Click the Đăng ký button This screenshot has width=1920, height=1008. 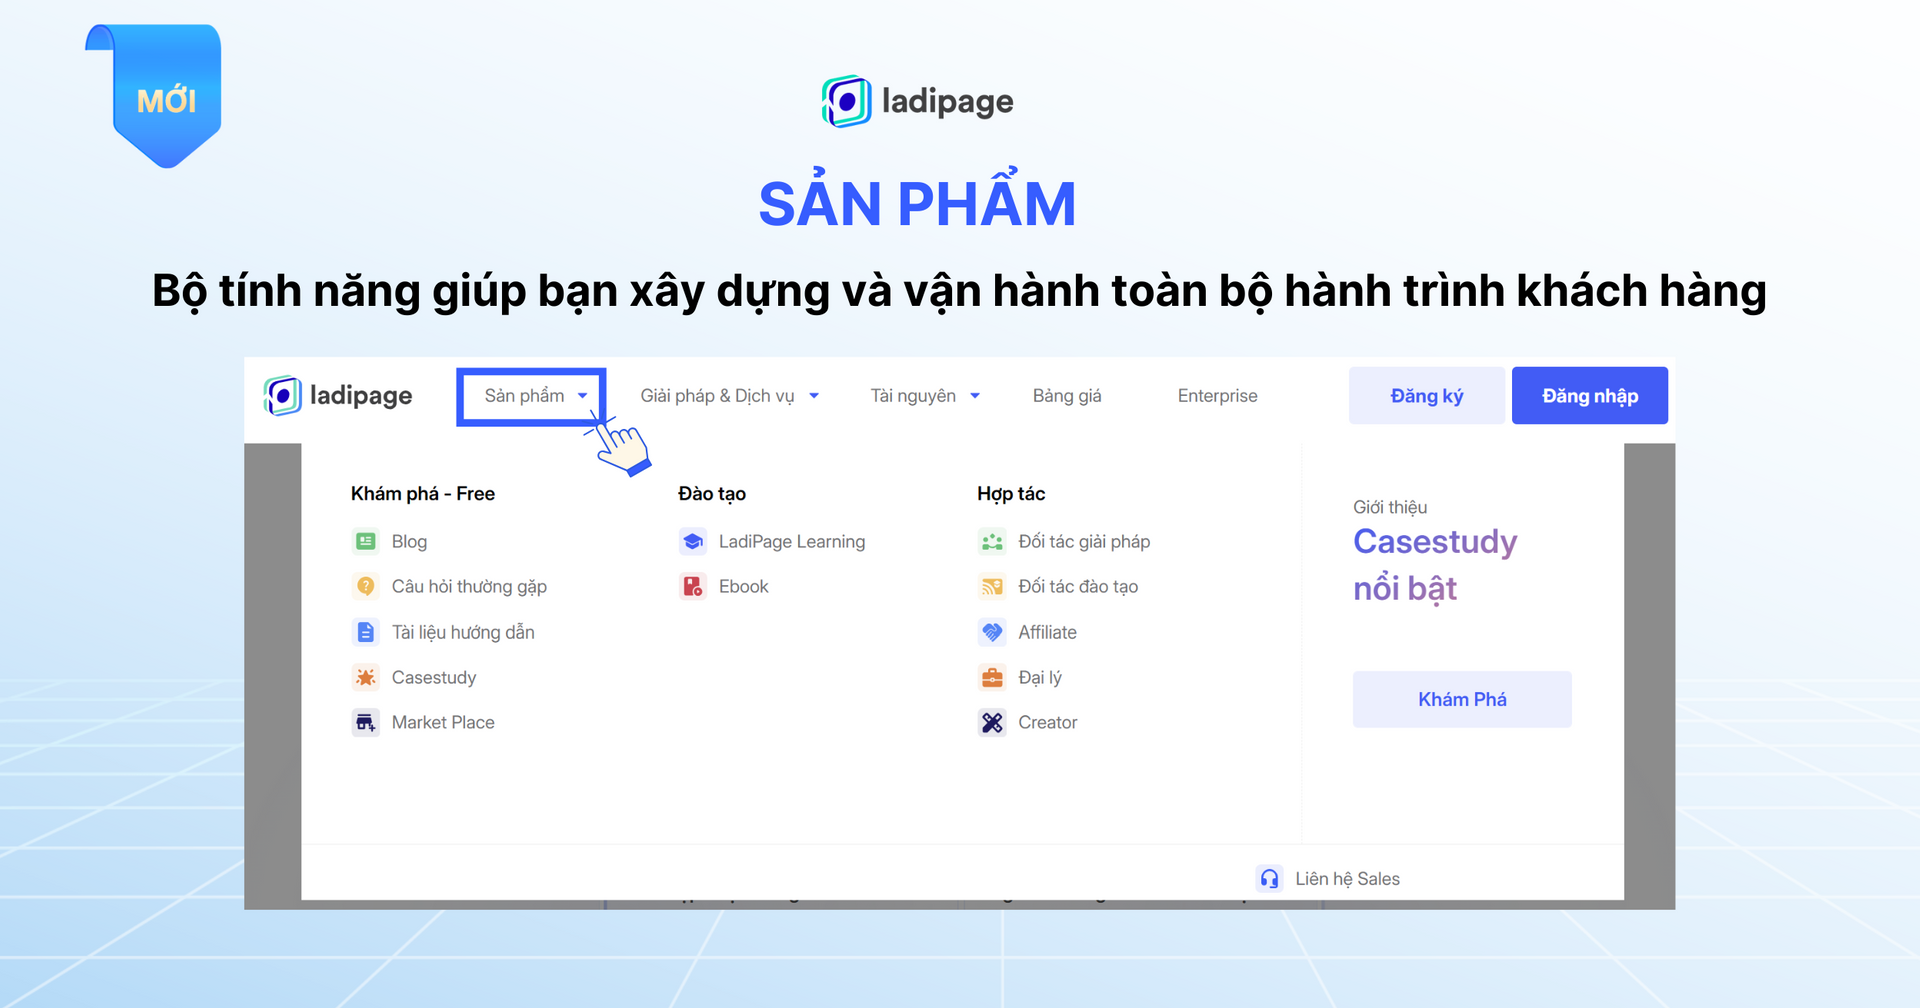coord(1426,396)
